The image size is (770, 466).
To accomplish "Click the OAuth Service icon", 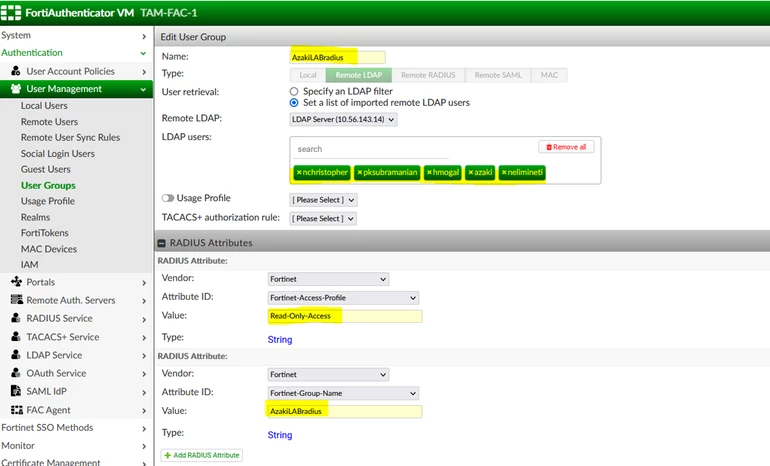I will pos(16,373).
